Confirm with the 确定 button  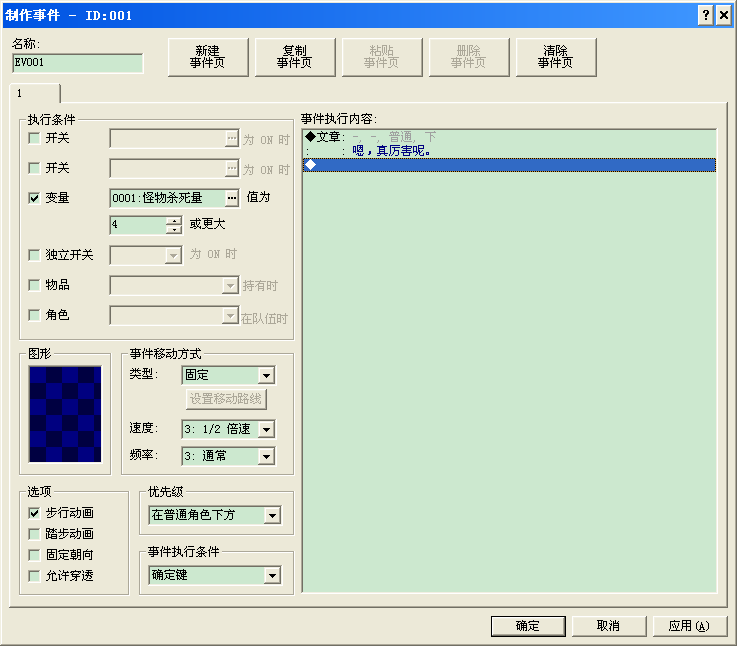tap(528, 626)
